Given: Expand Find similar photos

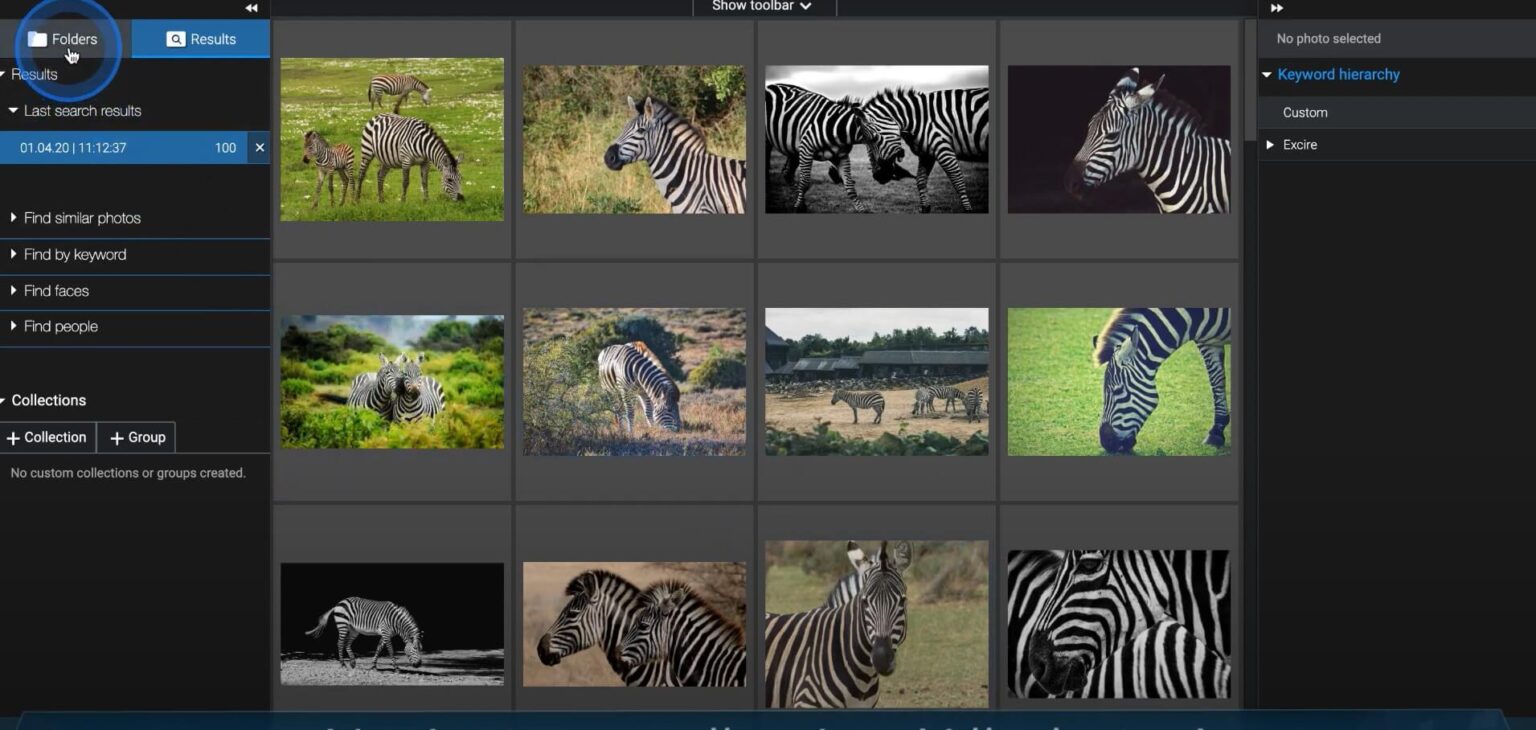Looking at the screenshot, I should [x=14, y=218].
